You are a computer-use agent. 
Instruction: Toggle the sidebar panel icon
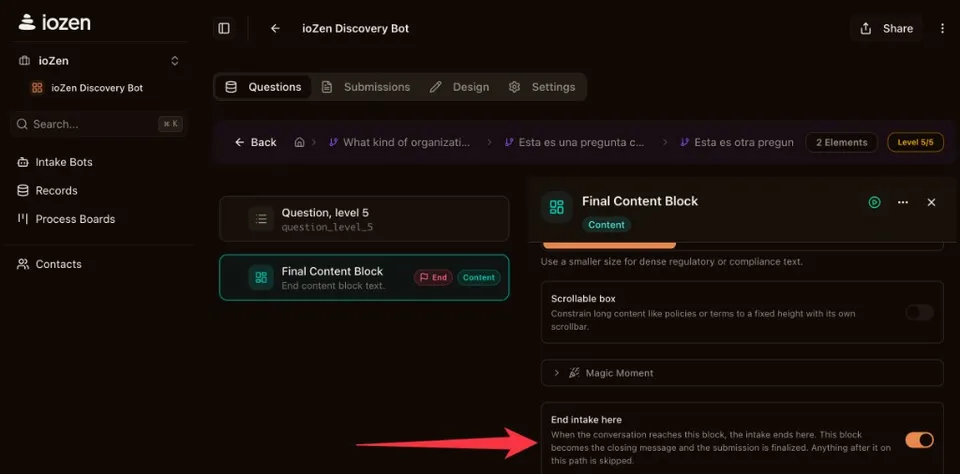(x=224, y=28)
